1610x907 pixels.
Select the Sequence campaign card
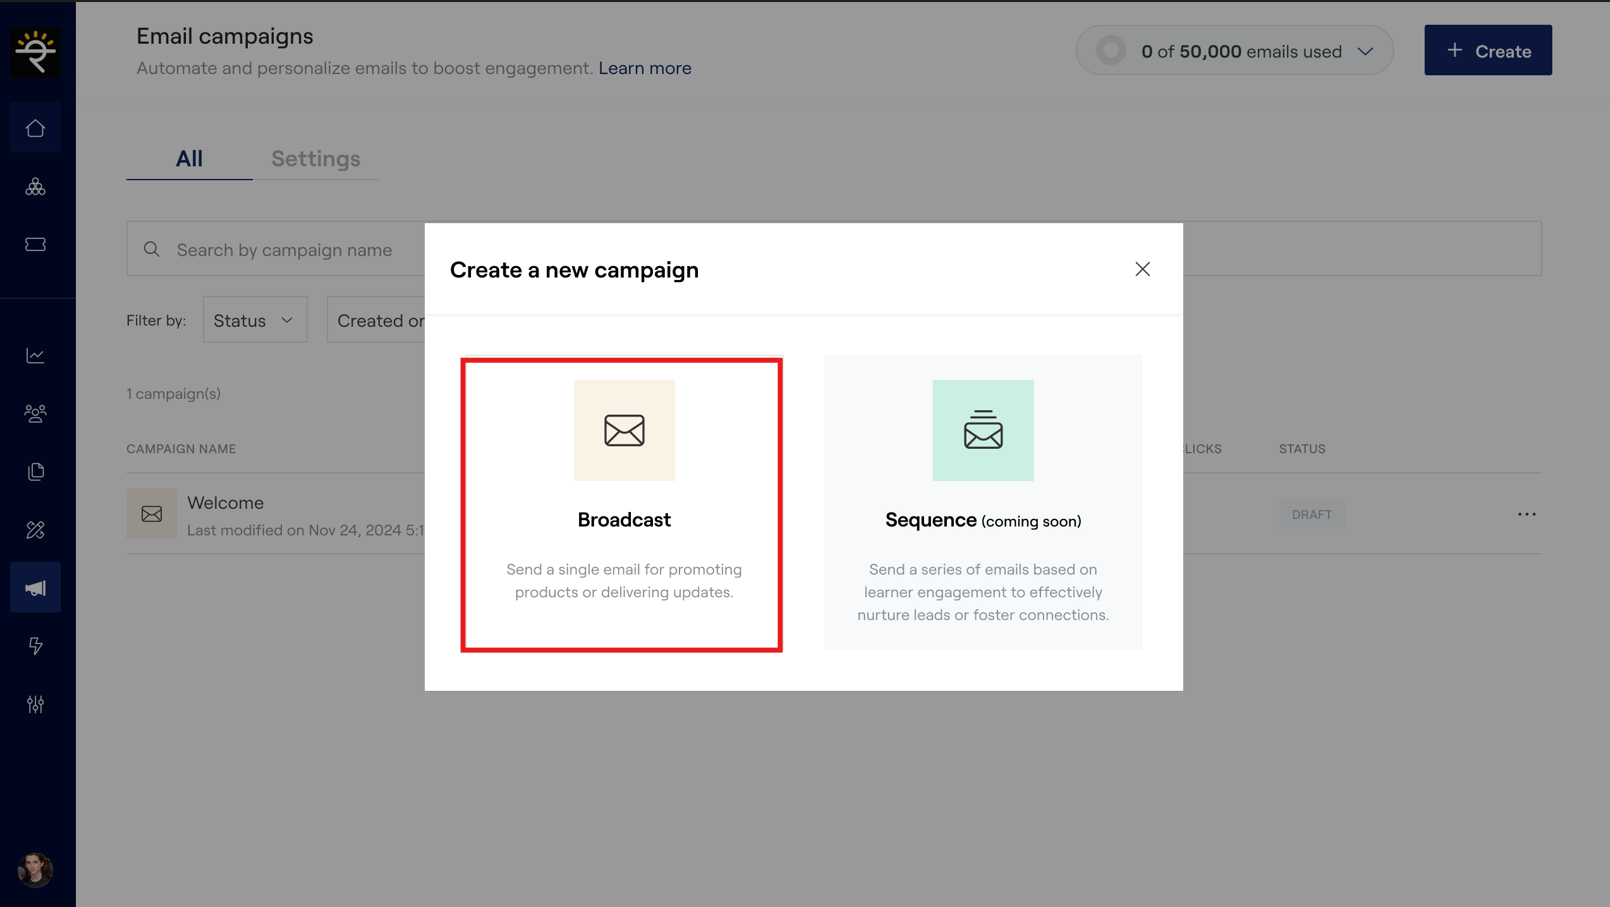(x=982, y=503)
